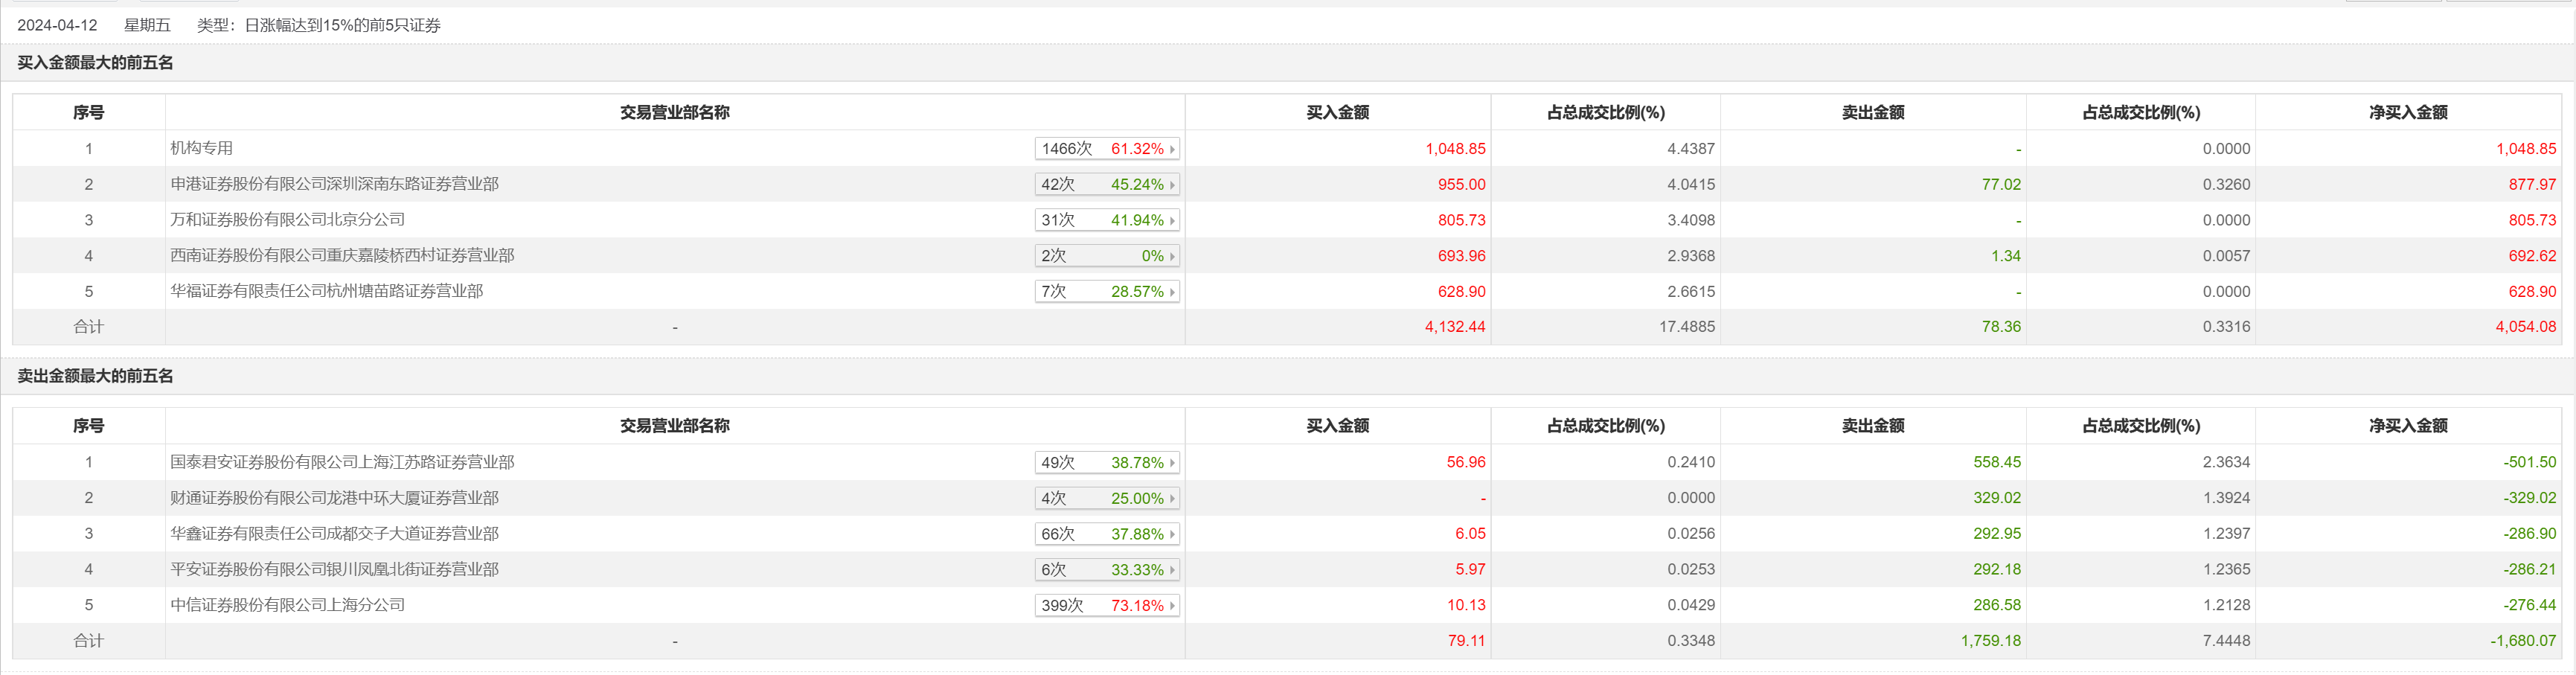The width and height of the screenshot is (2576, 675).
Task: Expand the 66次 37.88% stats badge
Action: pos(1107,534)
